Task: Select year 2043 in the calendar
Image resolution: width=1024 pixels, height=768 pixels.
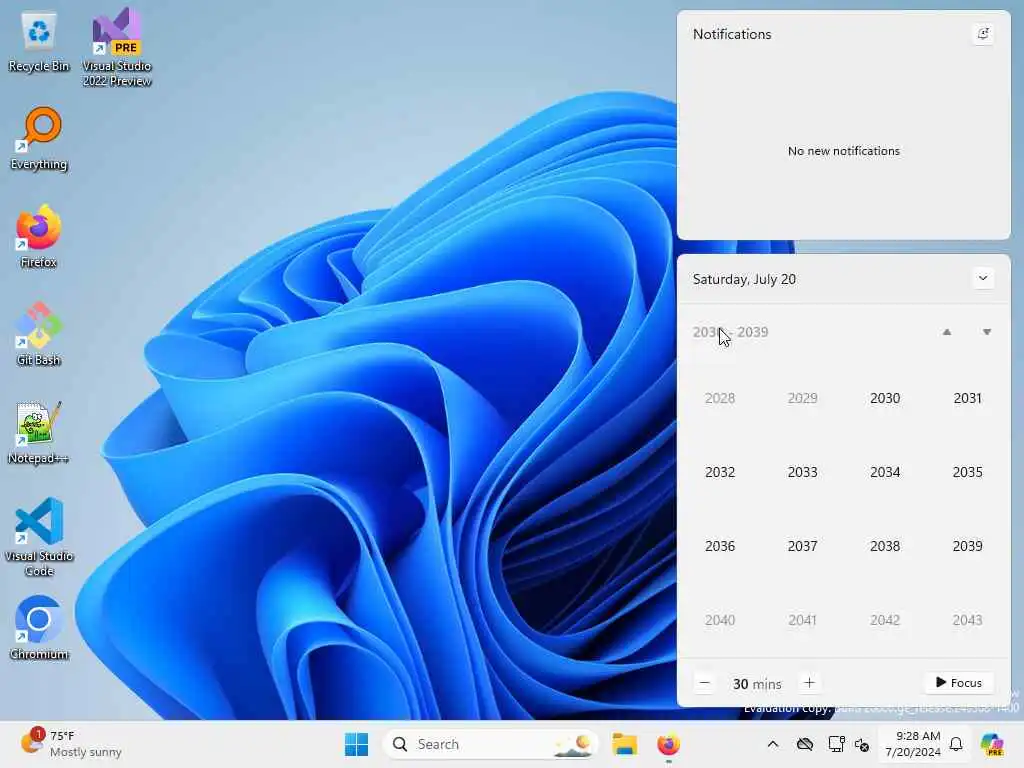Action: pos(967,620)
